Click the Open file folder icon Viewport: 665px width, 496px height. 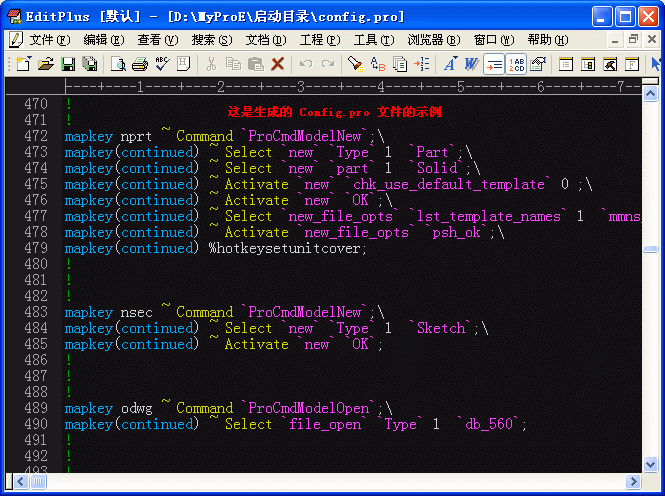pyautogui.click(x=46, y=64)
